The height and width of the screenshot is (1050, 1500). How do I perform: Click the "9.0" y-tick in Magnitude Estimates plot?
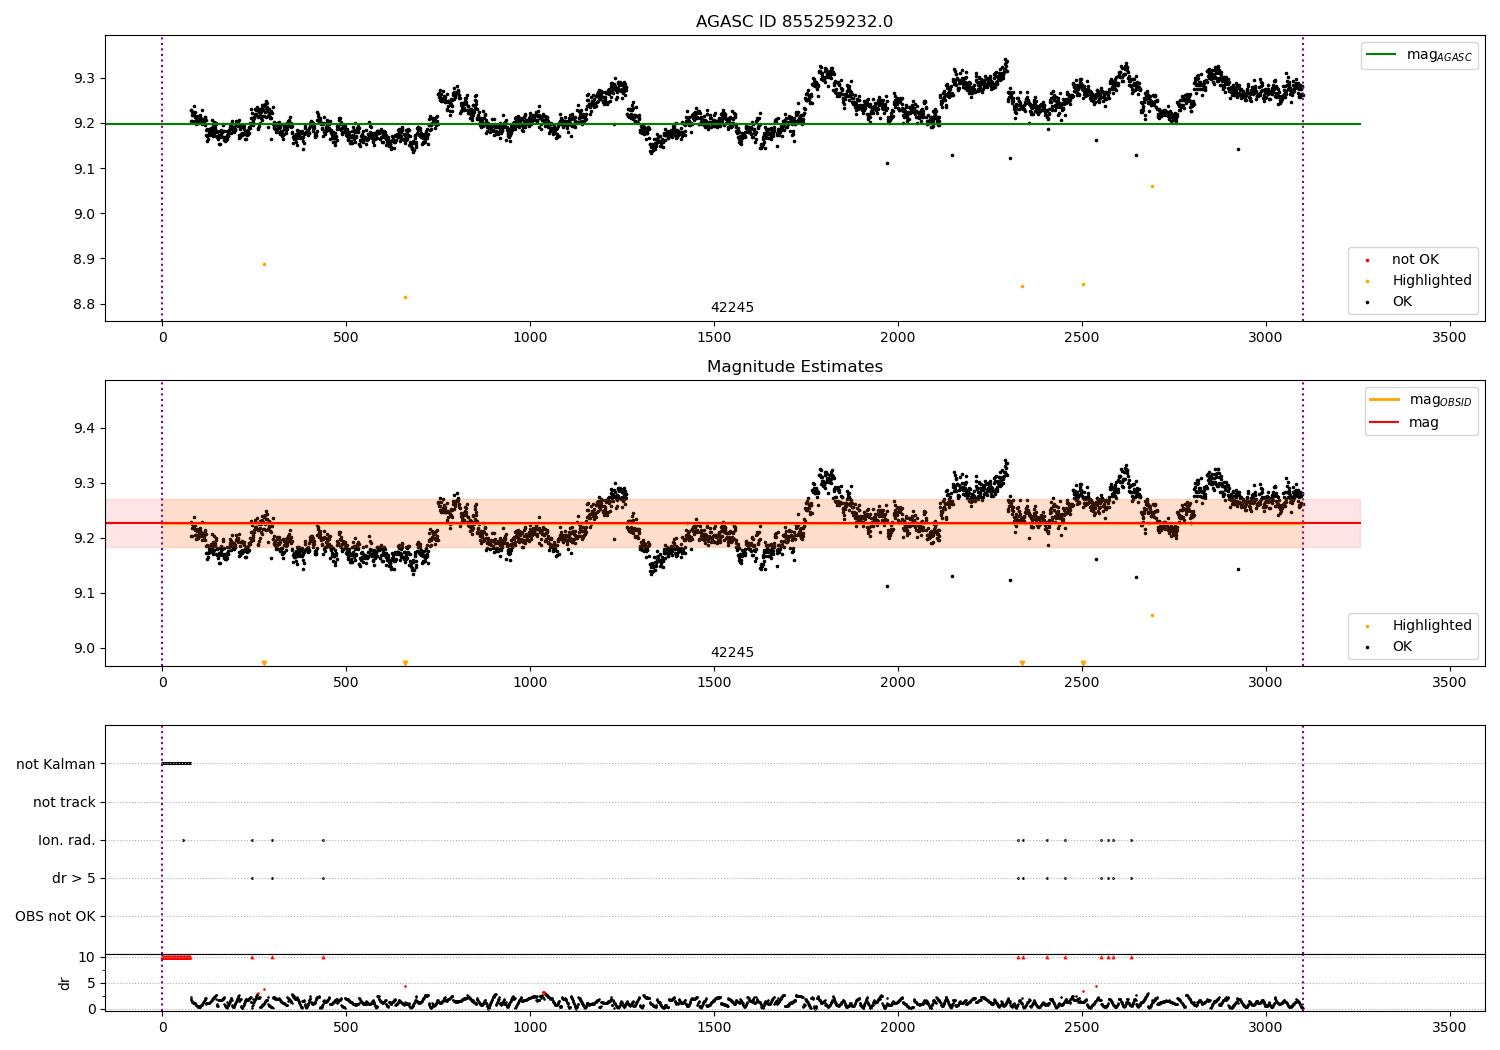(84, 649)
